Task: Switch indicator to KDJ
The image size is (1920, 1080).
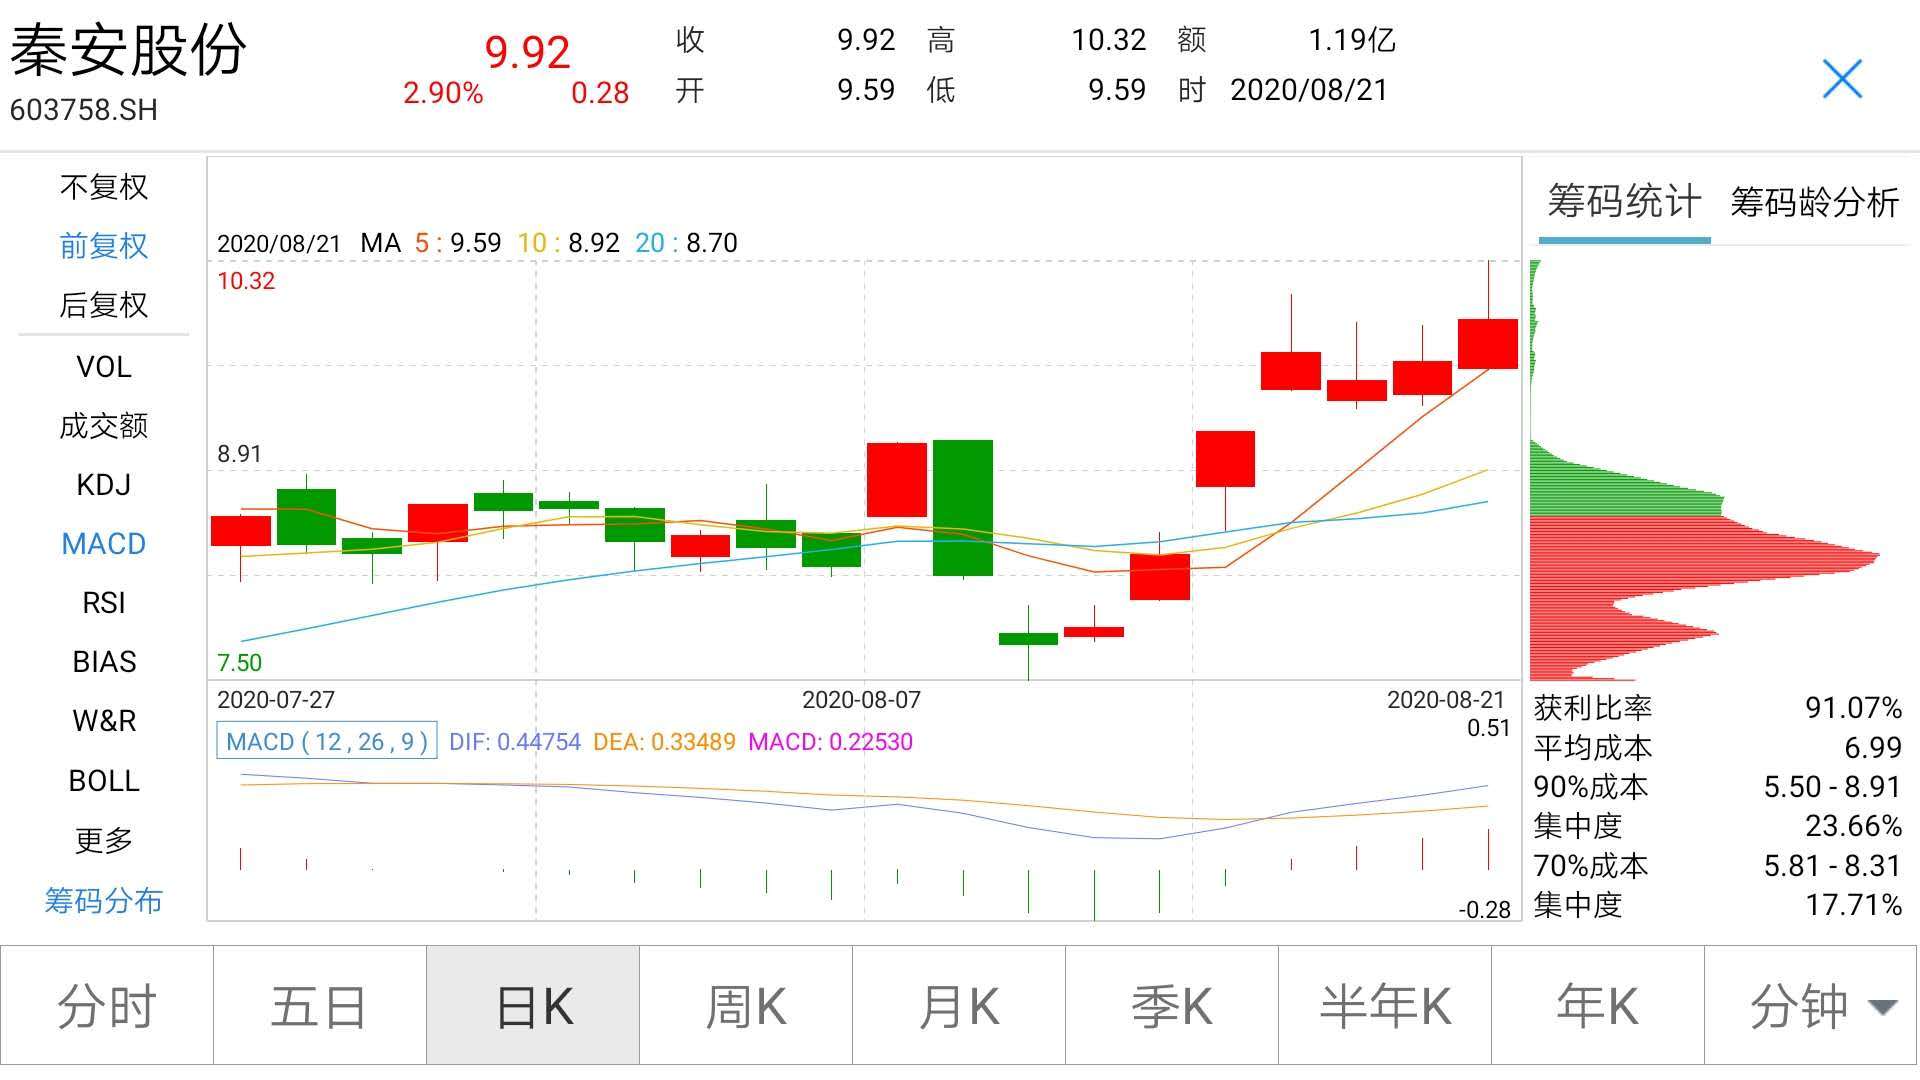Action: (103, 485)
